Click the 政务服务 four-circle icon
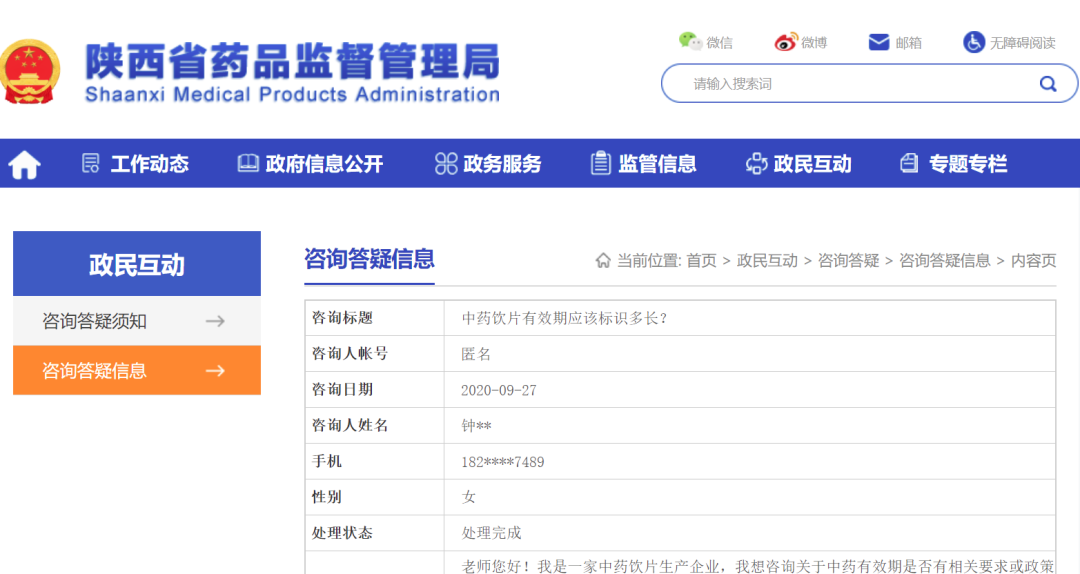The width and height of the screenshot is (1080, 574). [x=446, y=163]
